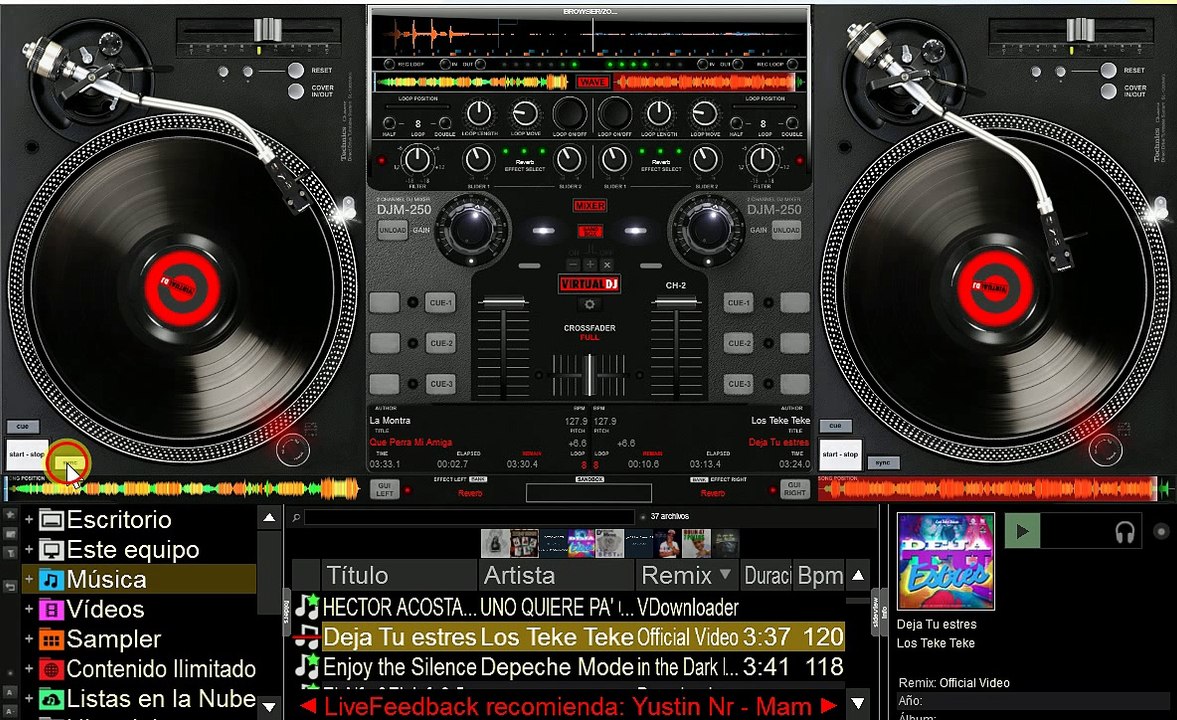Click the left deck HALF loop button
Image resolution: width=1177 pixels, height=720 pixels.
pos(389,123)
